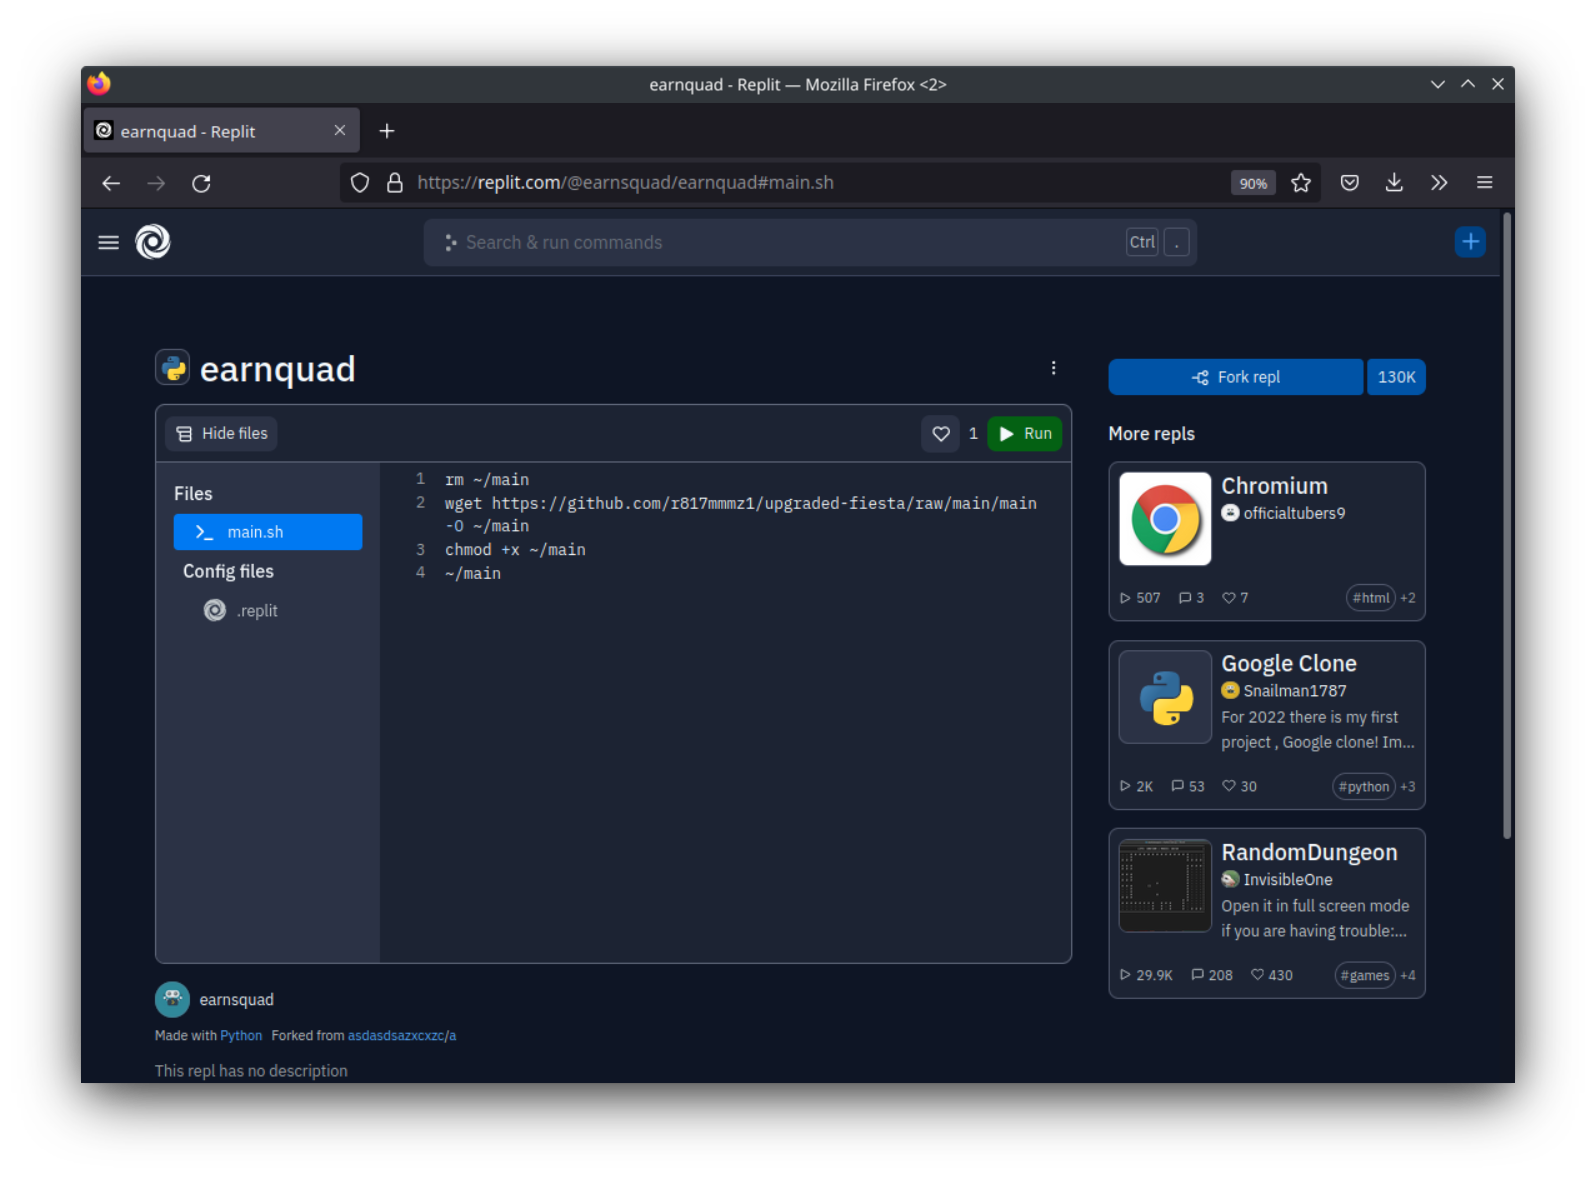Open a new browser tab
The image size is (1596, 1179).
tap(387, 131)
